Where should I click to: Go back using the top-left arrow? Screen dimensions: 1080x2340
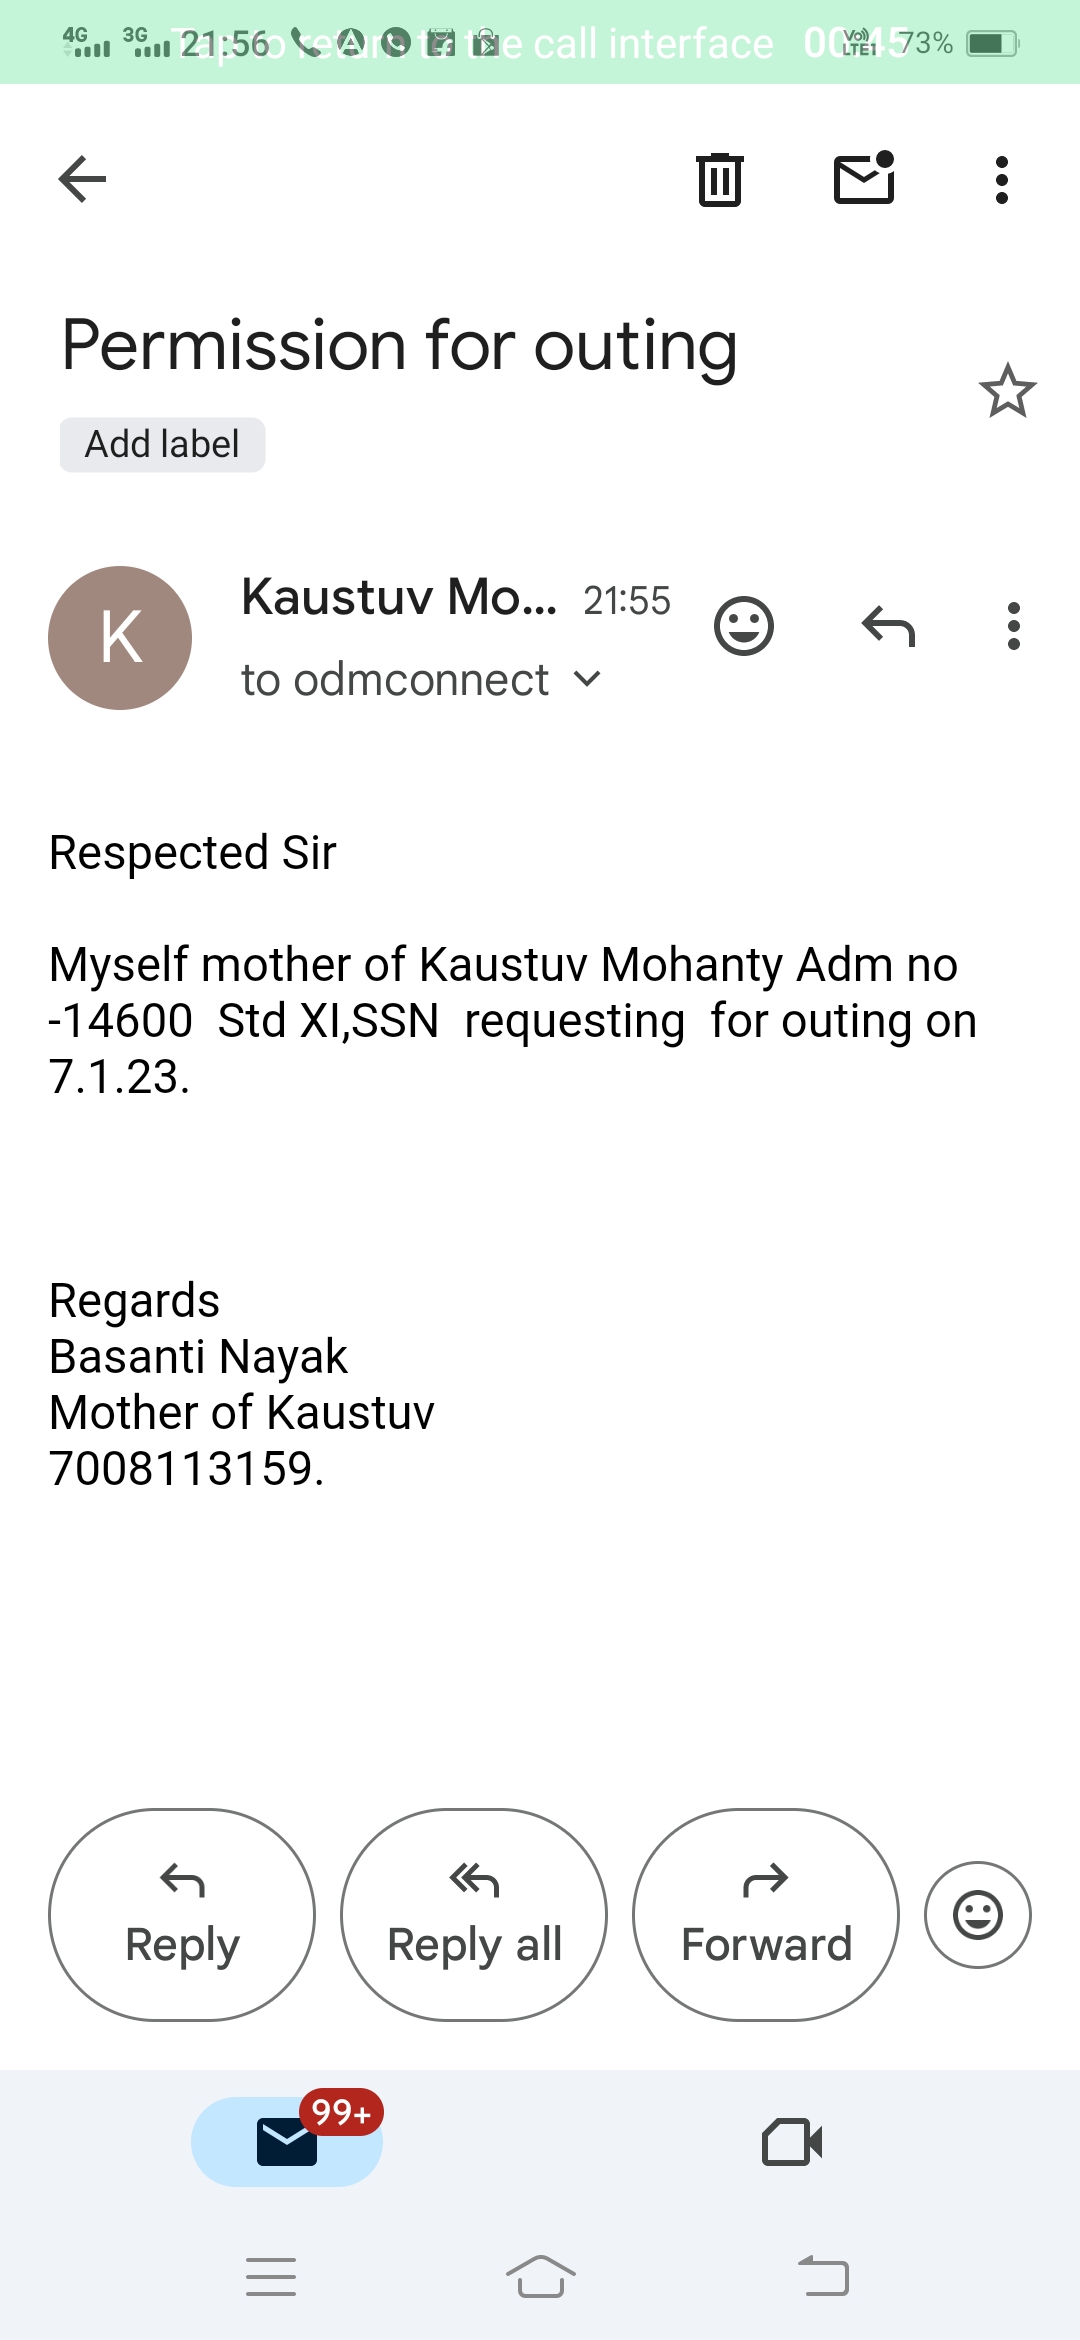82,180
